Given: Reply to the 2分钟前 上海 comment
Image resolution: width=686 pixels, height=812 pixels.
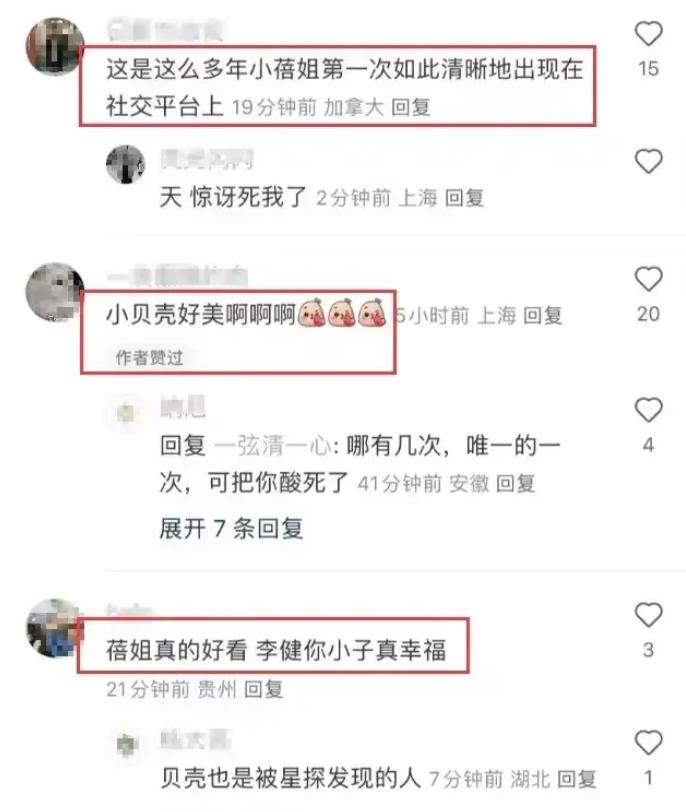Looking at the screenshot, I should click(464, 198).
